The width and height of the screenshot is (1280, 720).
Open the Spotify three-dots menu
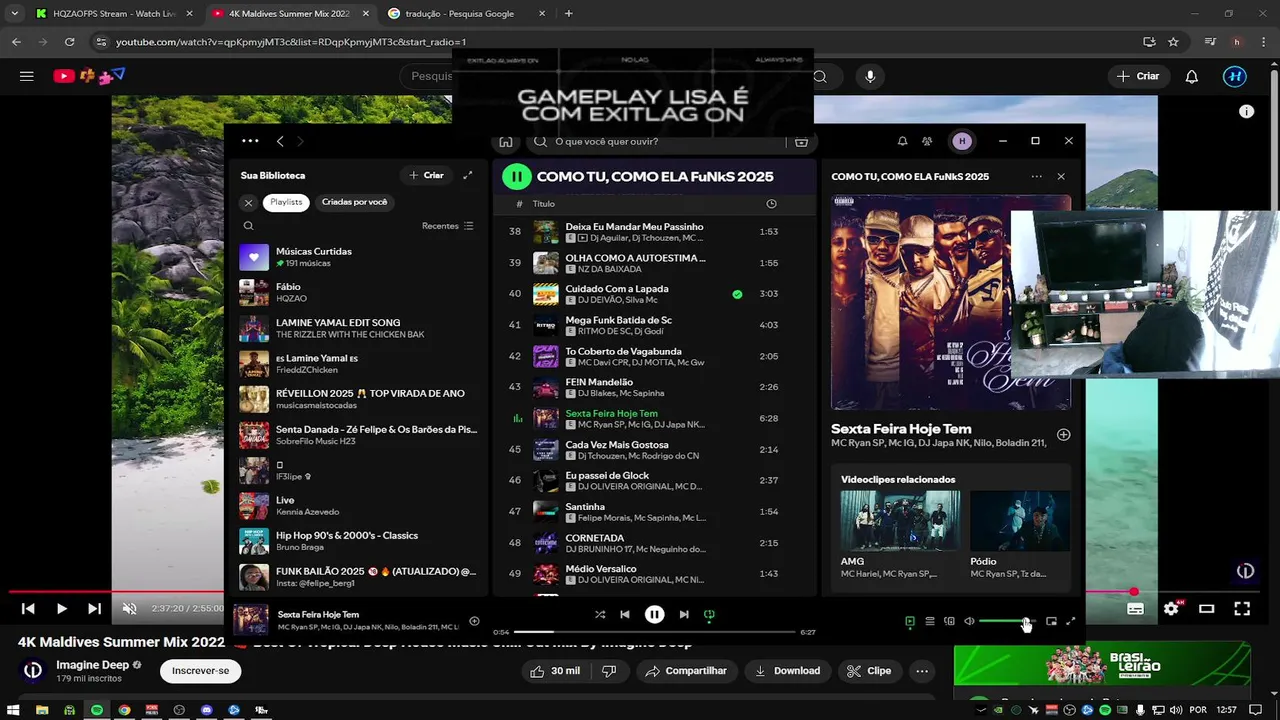coord(250,141)
